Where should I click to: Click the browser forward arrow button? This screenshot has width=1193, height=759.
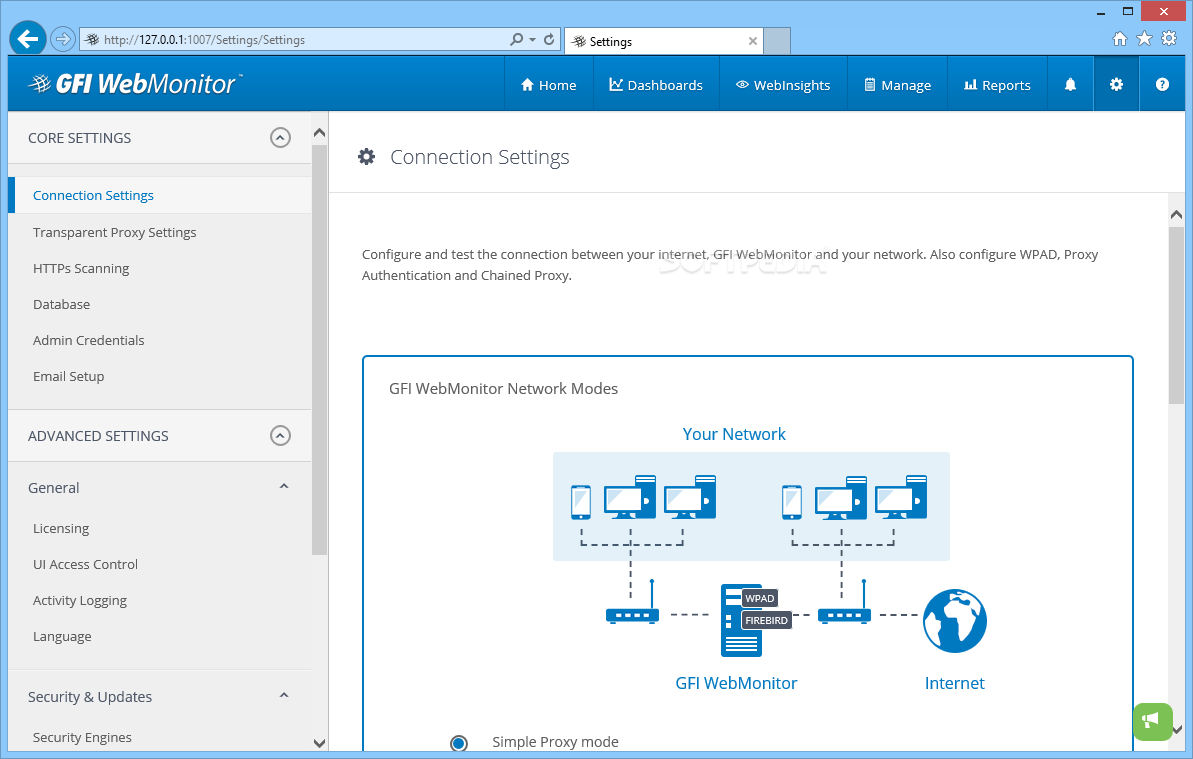coord(63,39)
